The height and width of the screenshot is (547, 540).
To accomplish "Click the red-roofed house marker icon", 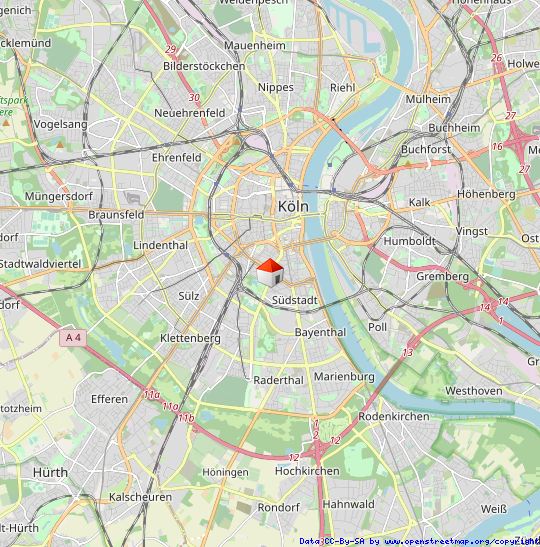I will click(270, 273).
